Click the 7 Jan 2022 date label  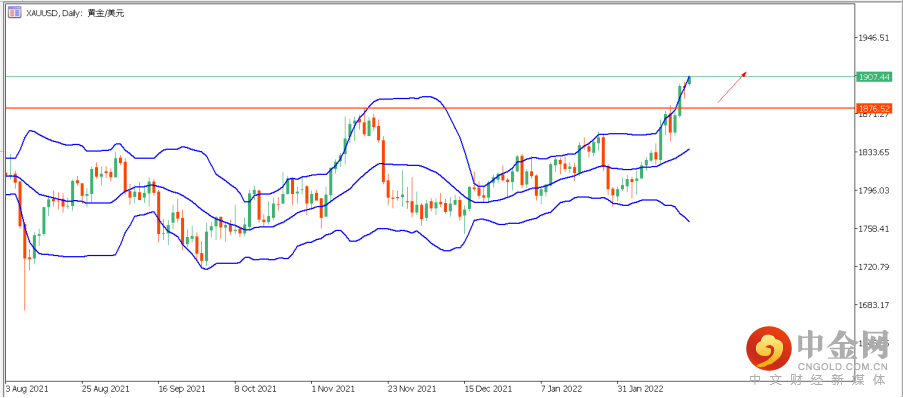562,388
